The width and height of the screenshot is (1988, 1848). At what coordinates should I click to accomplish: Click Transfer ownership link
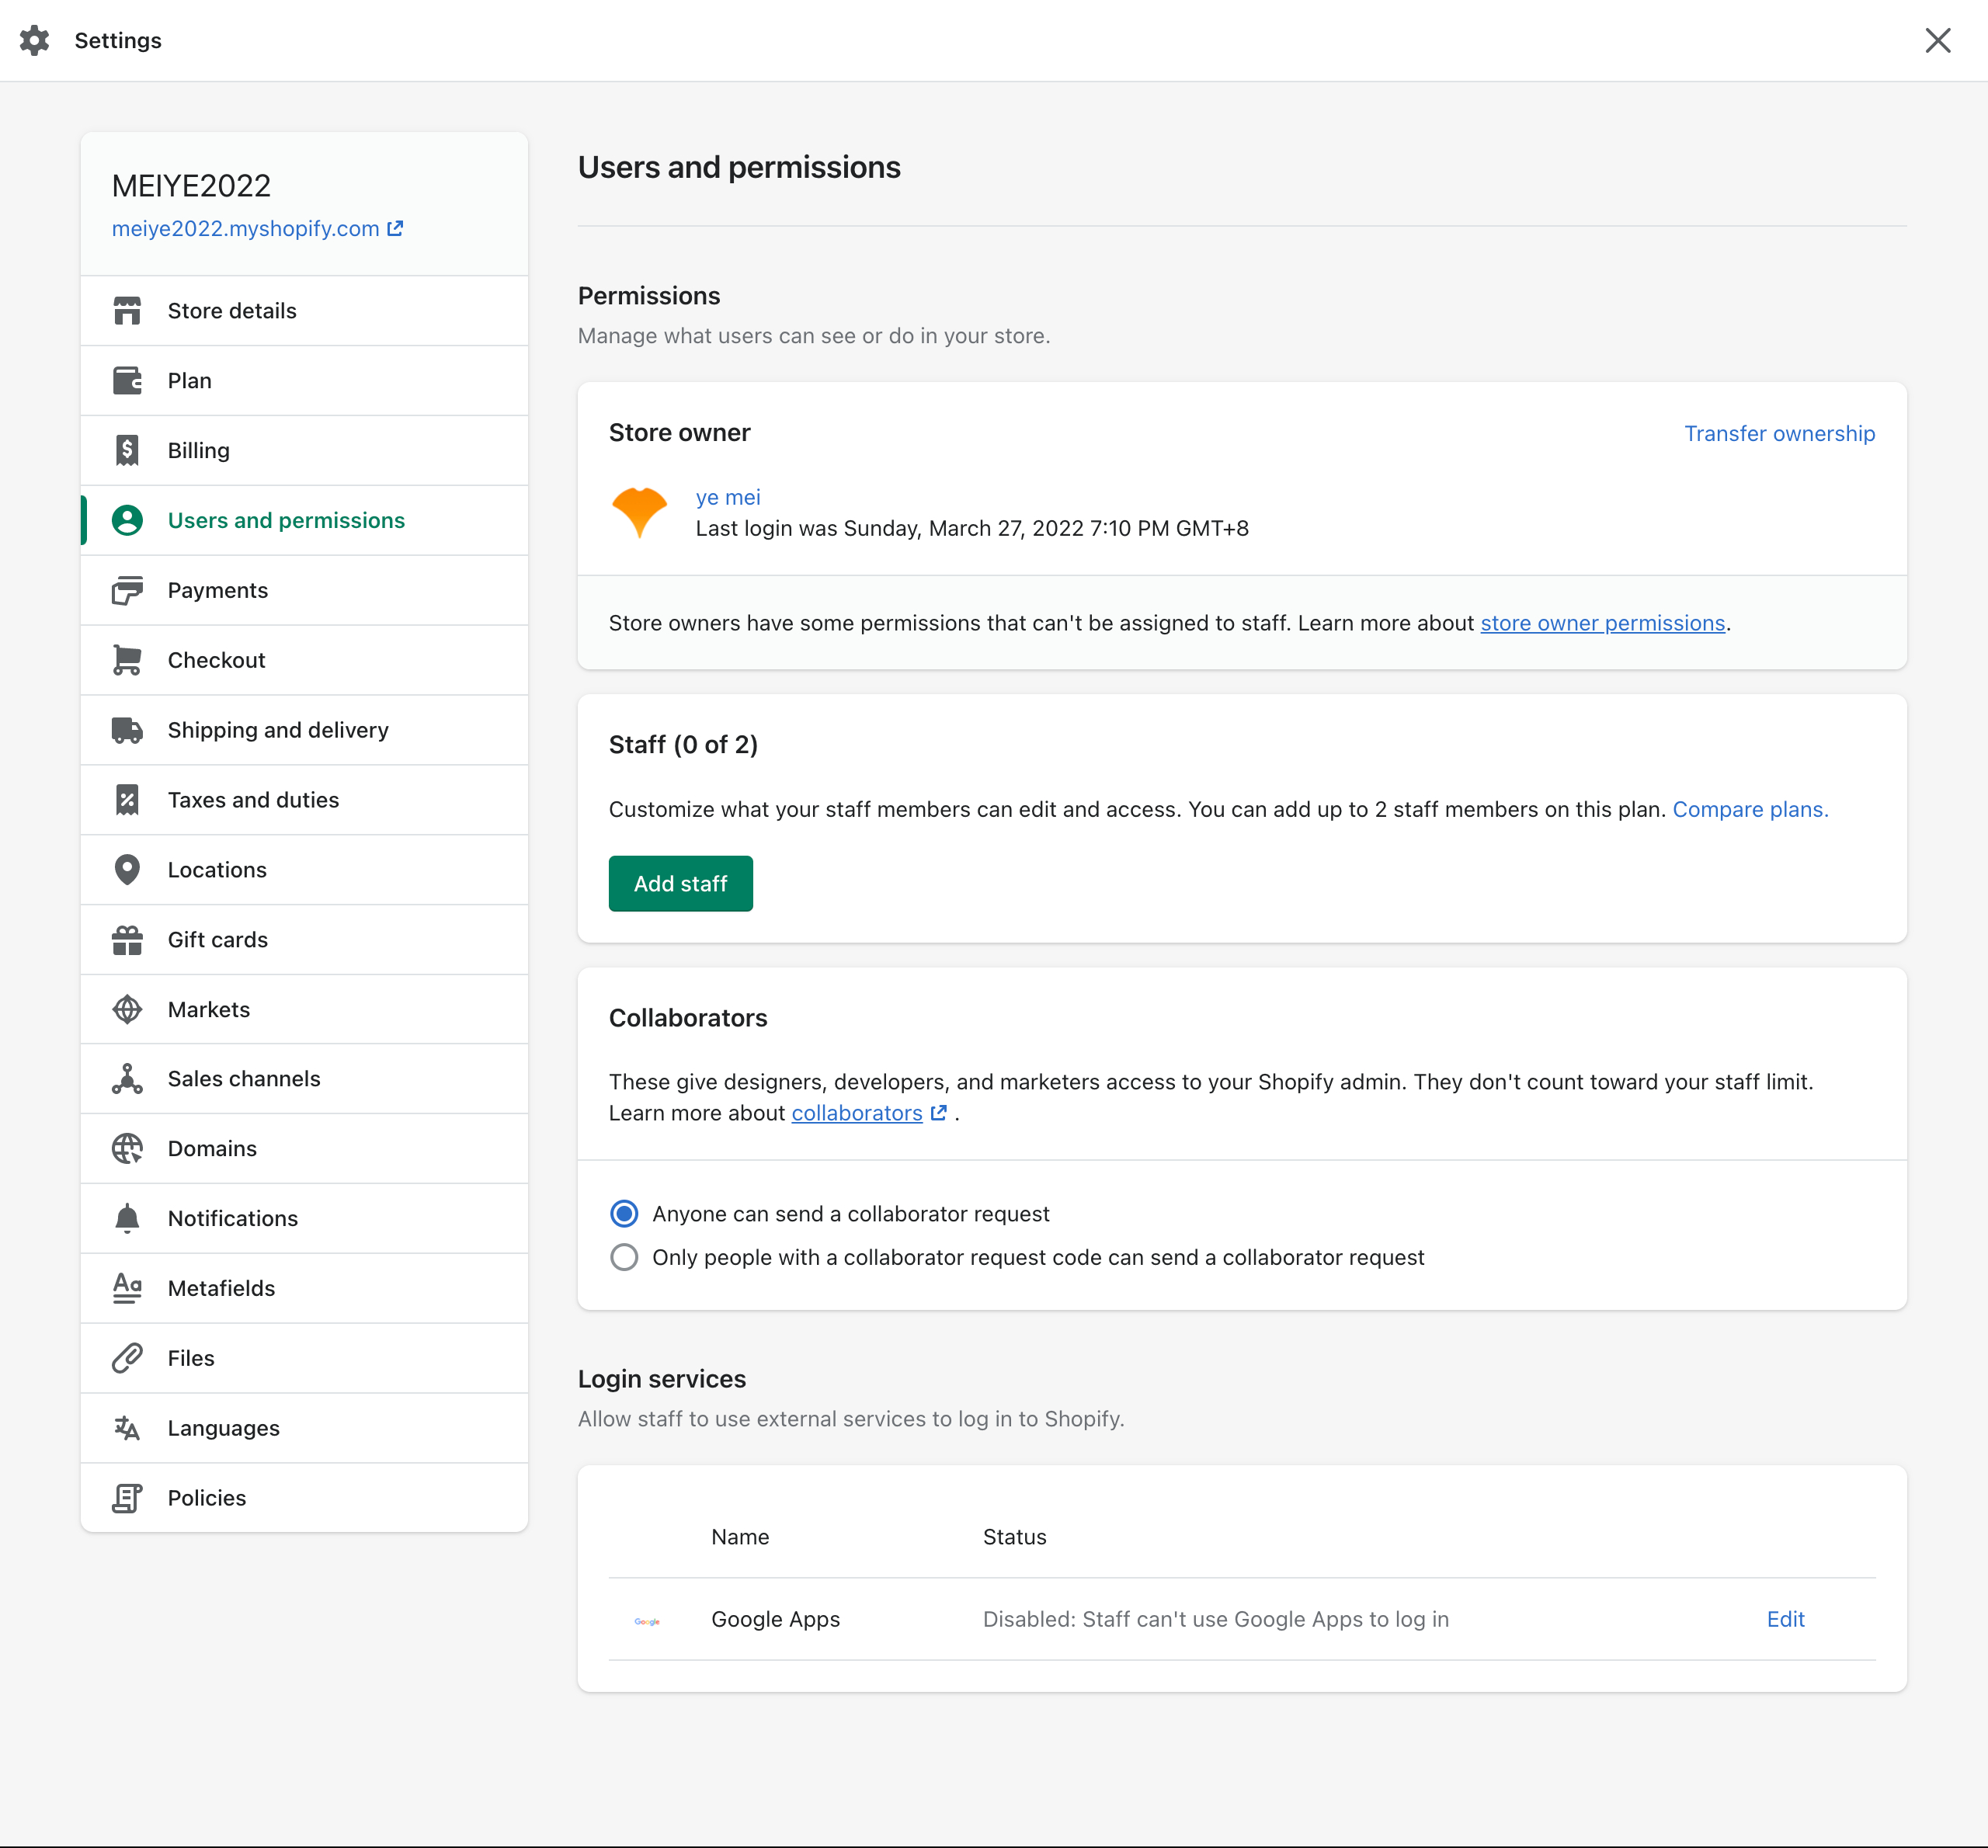1779,434
